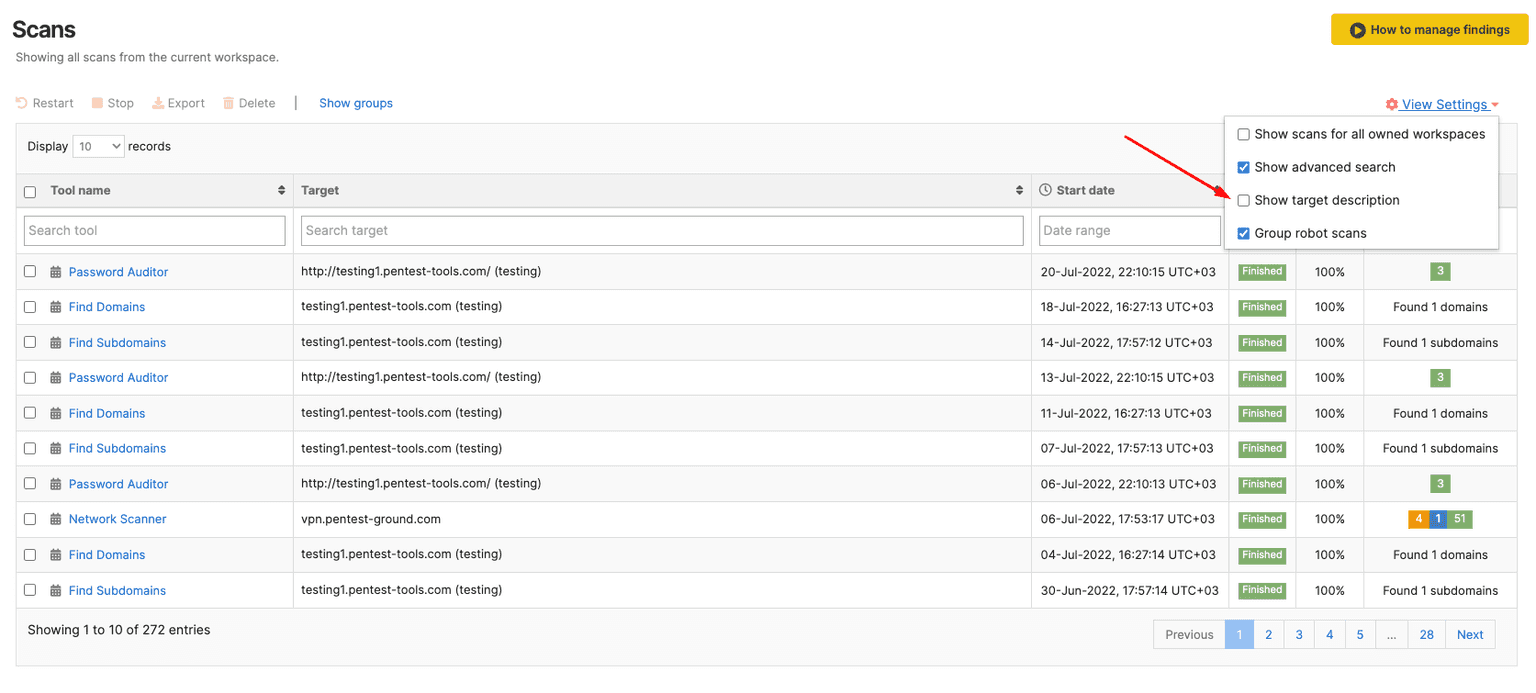
Task: Click the Show groups link
Action: pyautogui.click(x=356, y=103)
